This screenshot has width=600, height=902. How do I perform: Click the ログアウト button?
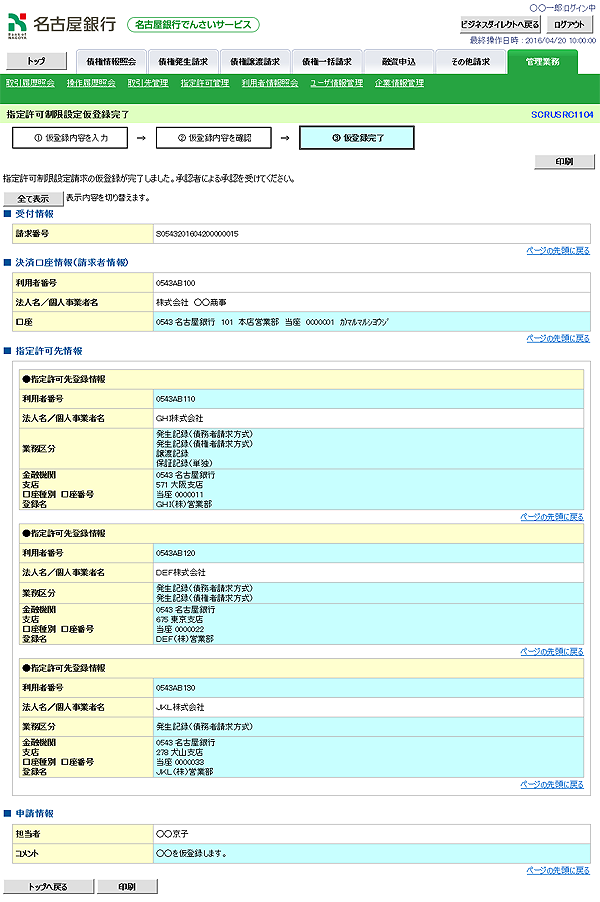coord(570,25)
